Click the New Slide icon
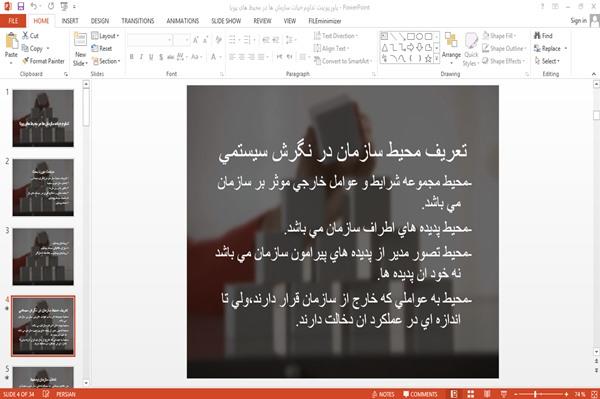The width and height of the screenshot is (600, 399). point(80,40)
